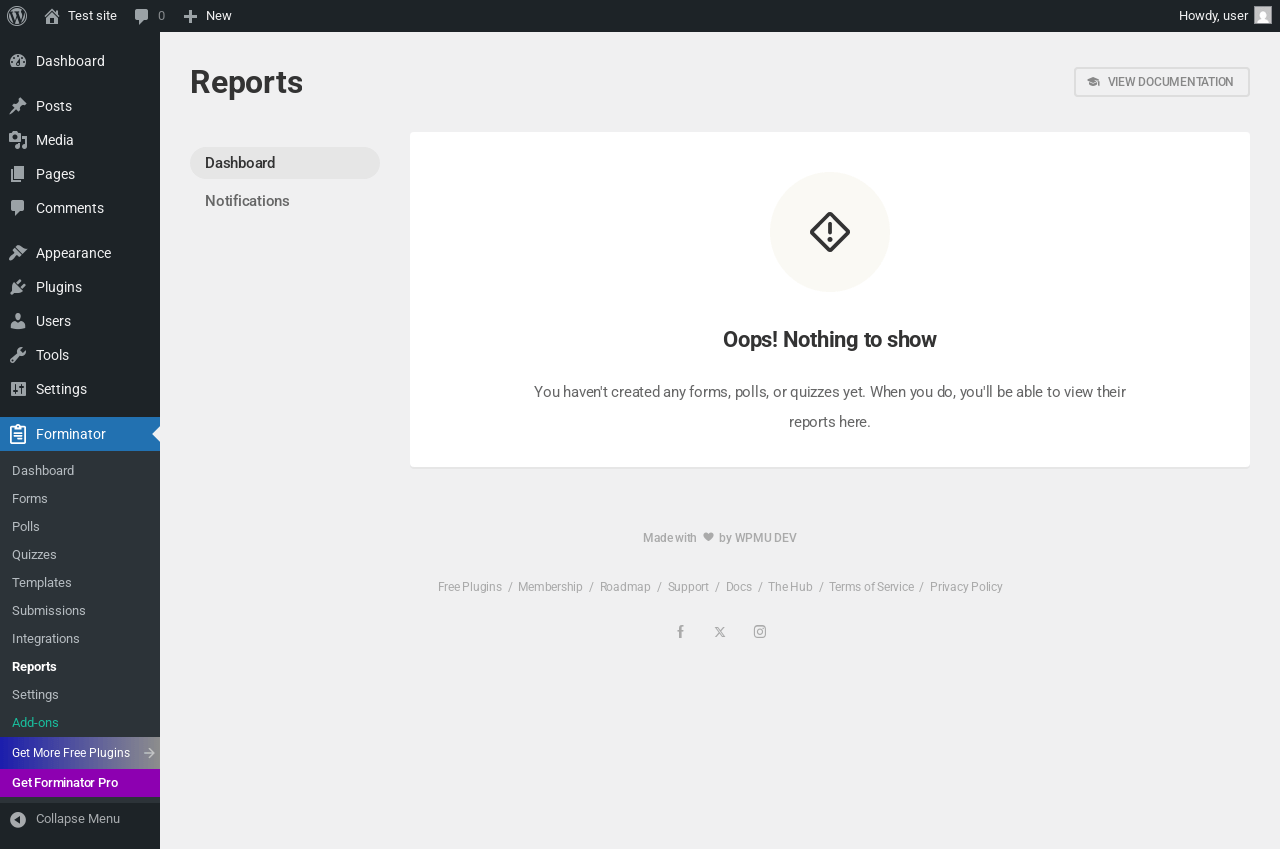Click the Posts pushpin icon
The width and height of the screenshot is (1280, 849).
point(18,106)
